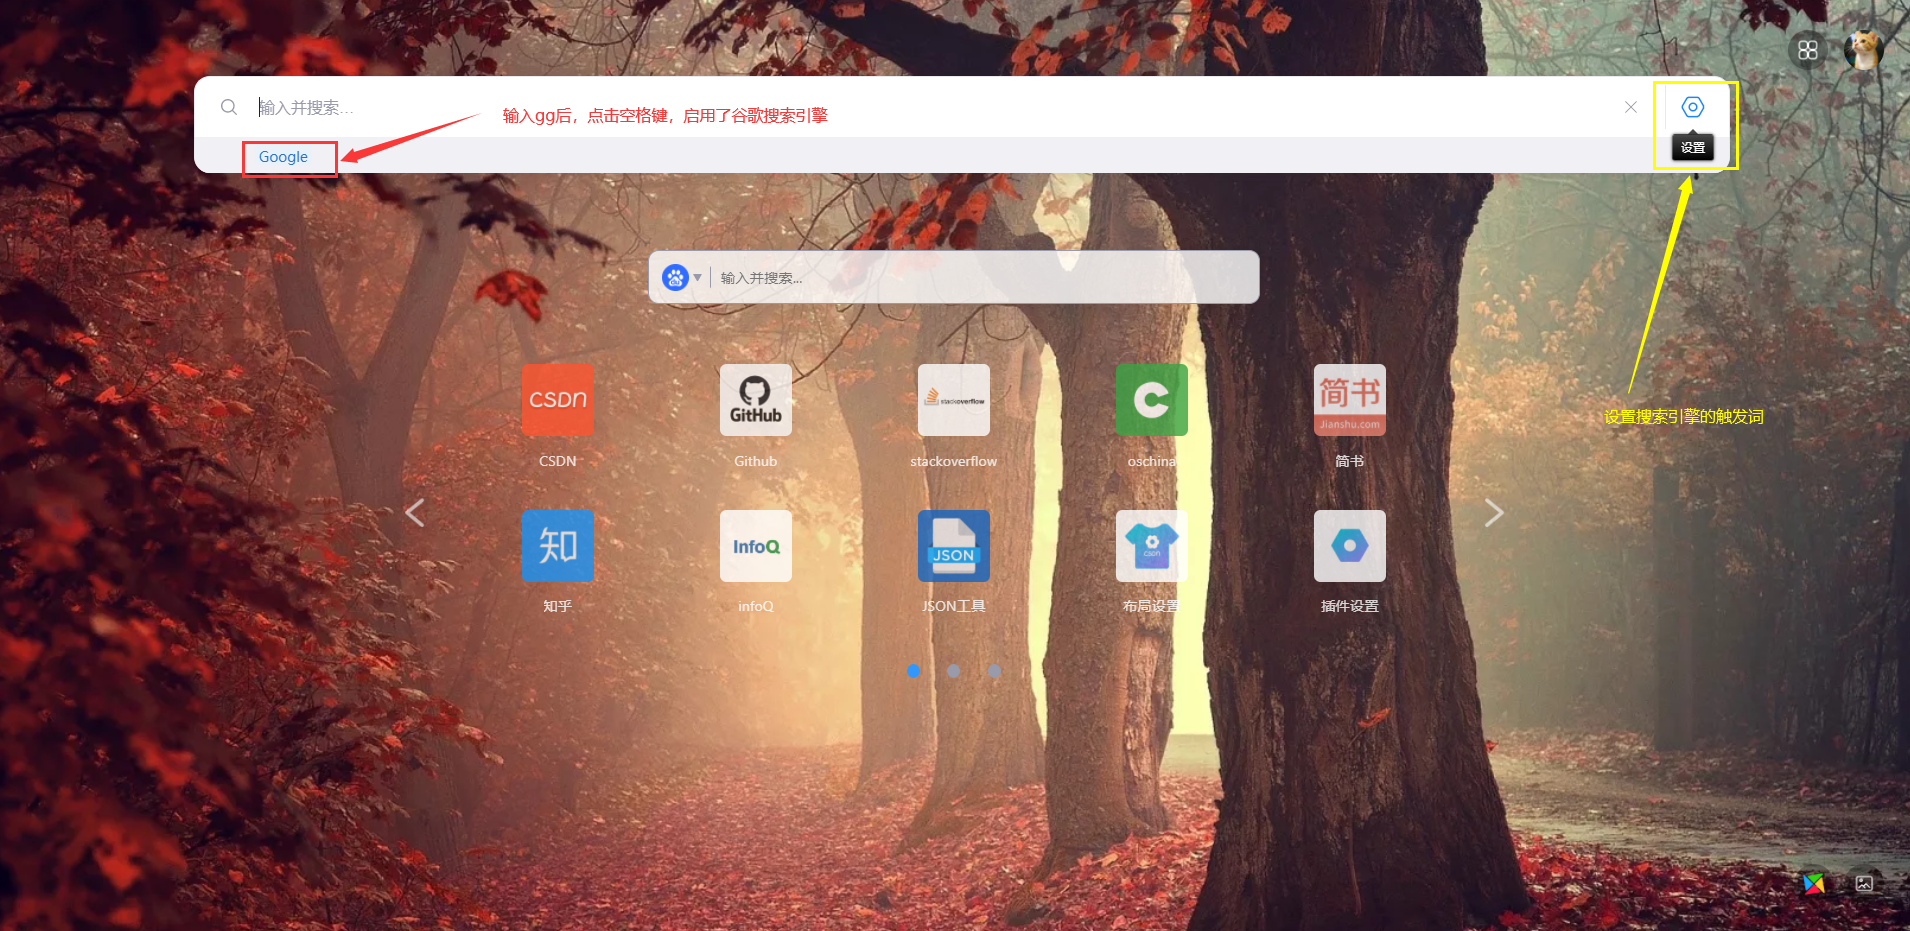Click the oschina text label

(1152, 461)
